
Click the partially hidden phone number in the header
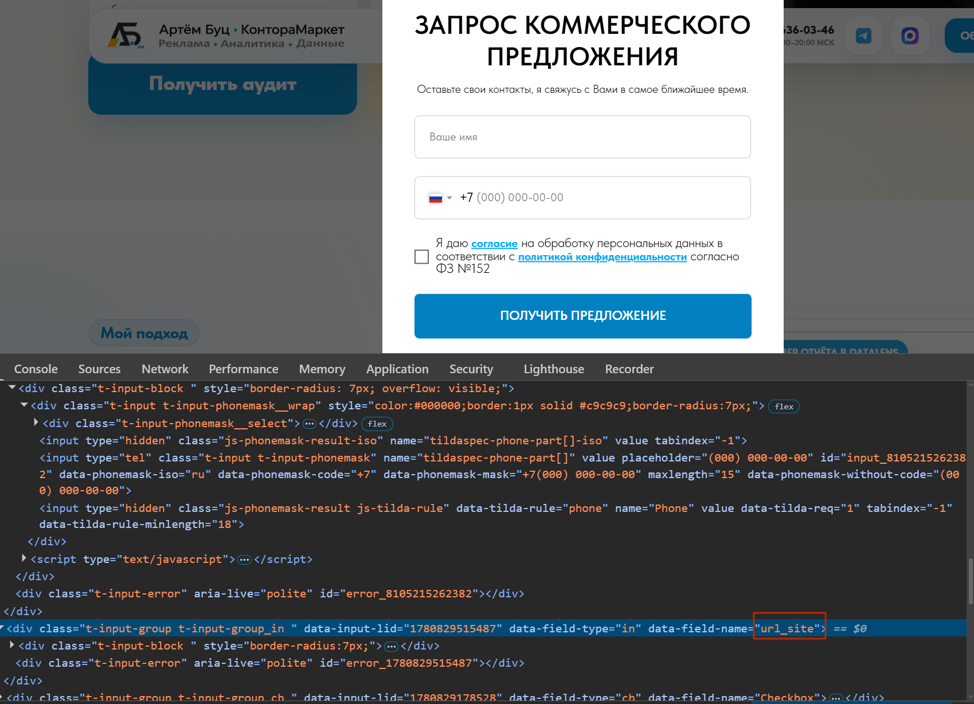coord(809,30)
